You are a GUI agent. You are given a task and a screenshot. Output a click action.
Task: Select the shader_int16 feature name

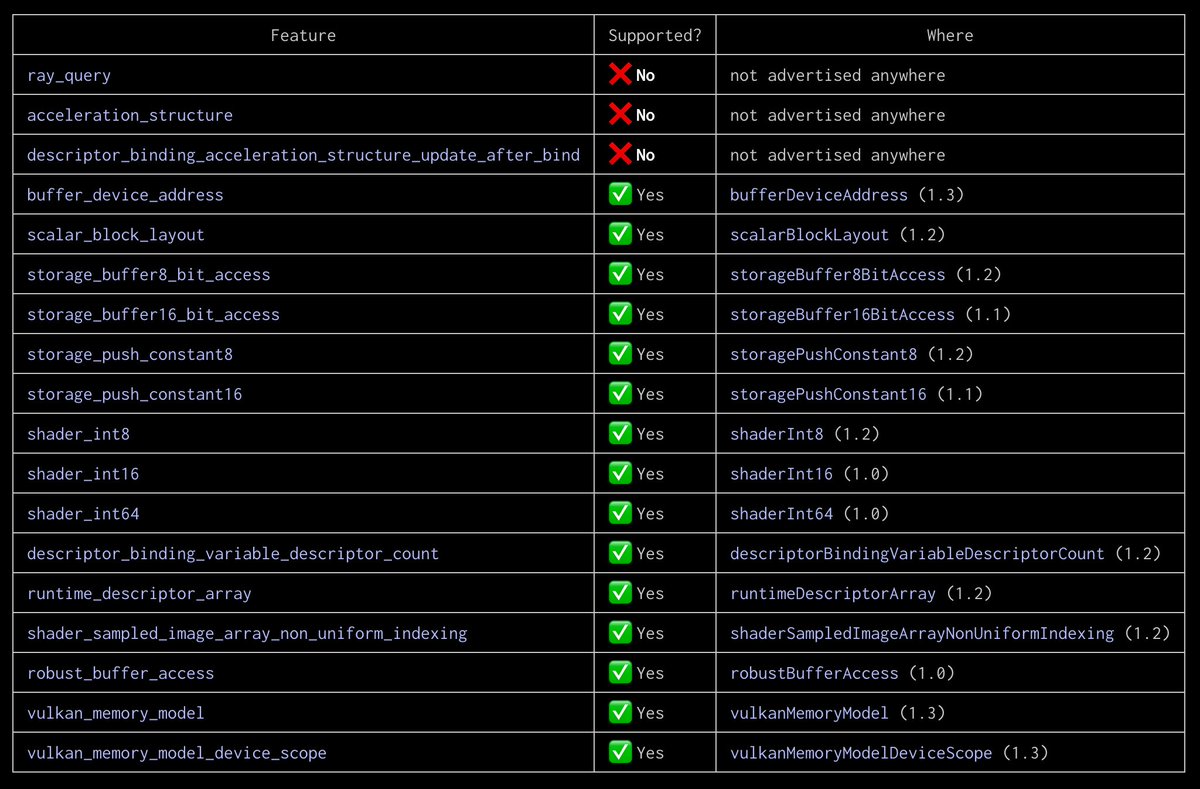(x=83, y=474)
